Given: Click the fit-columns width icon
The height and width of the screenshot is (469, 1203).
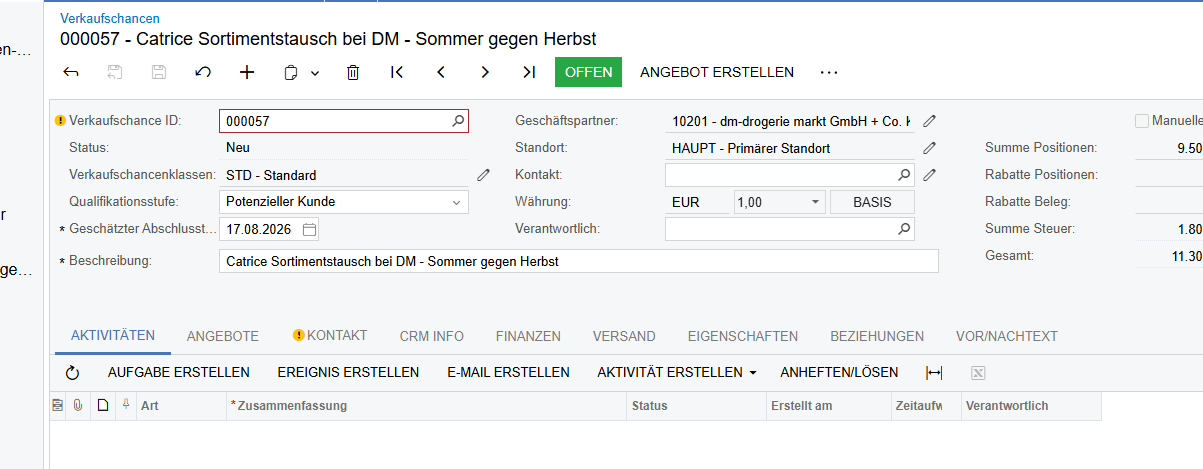Looking at the screenshot, I should 934,372.
